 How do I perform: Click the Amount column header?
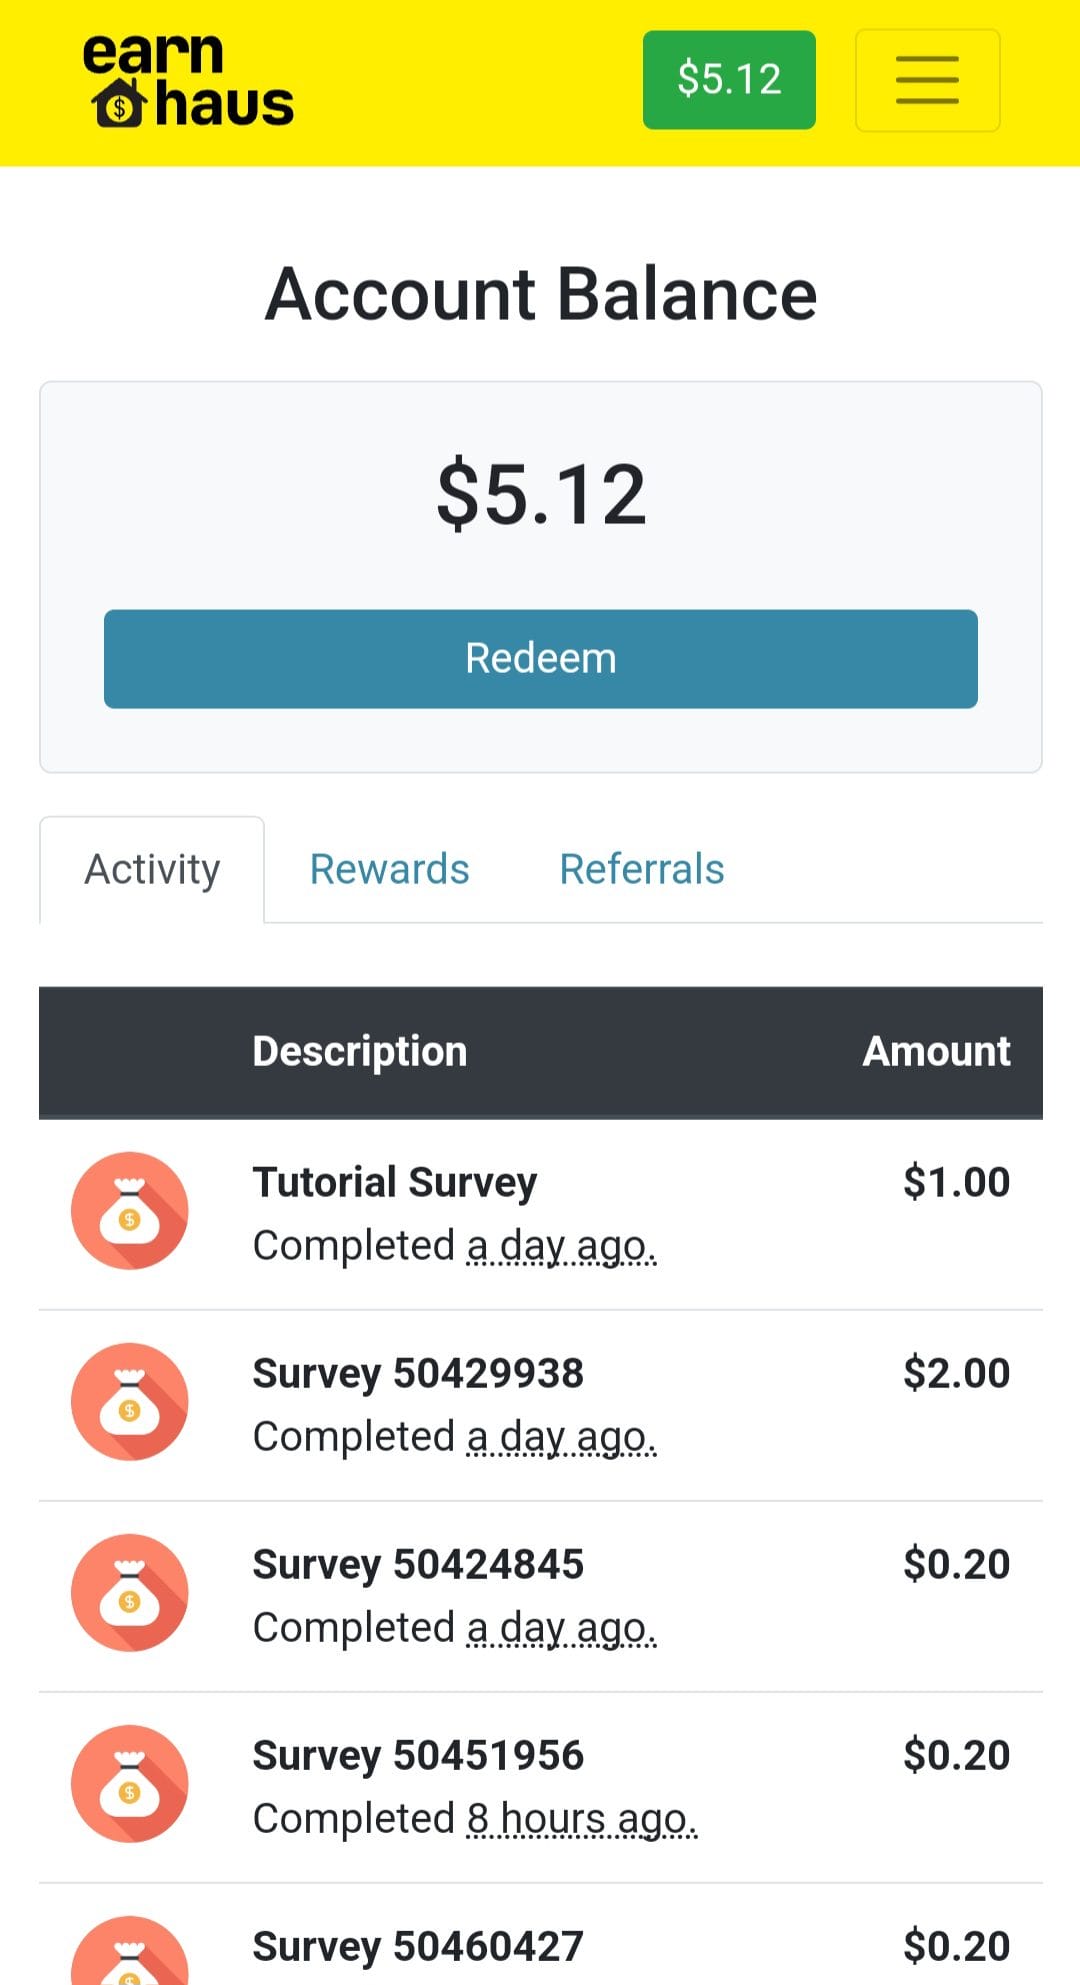(936, 1052)
